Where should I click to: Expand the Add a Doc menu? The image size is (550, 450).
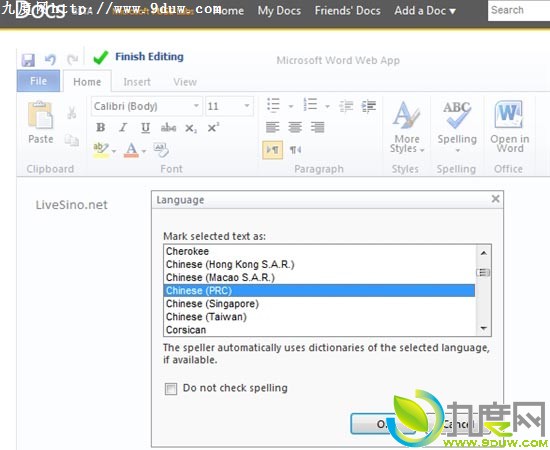(x=425, y=11)
